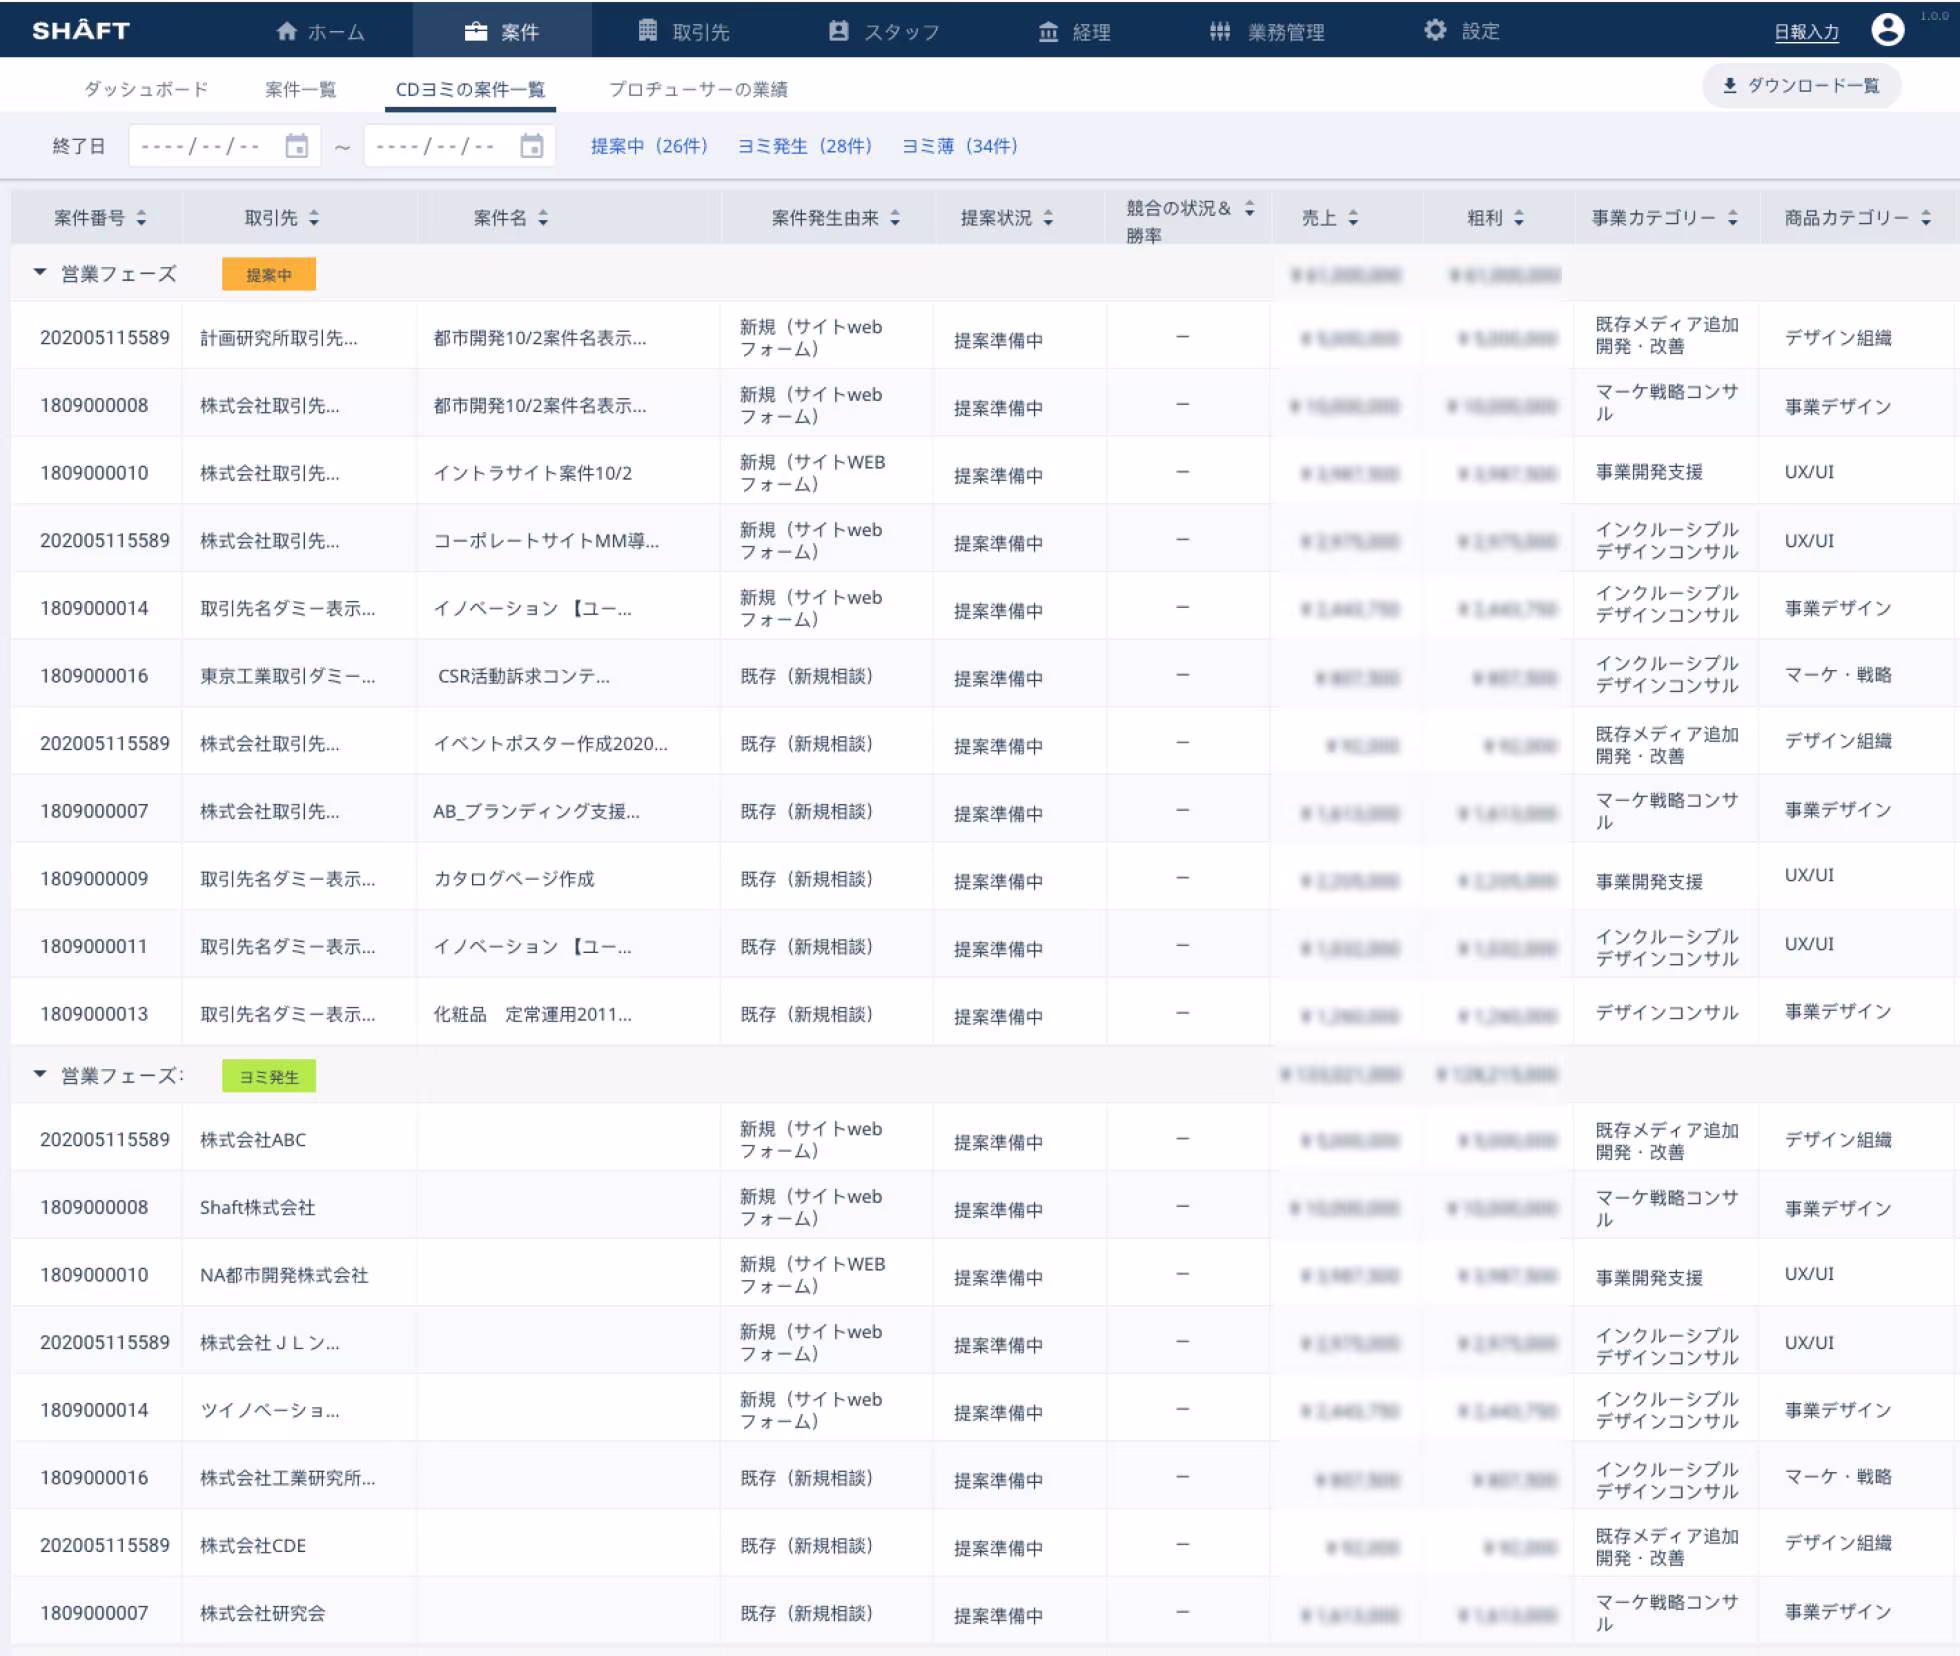Switch to the プロデューサーの業績 tab
The height and width of the screenshot is (1656, 1960).
(x=698, y=89)
